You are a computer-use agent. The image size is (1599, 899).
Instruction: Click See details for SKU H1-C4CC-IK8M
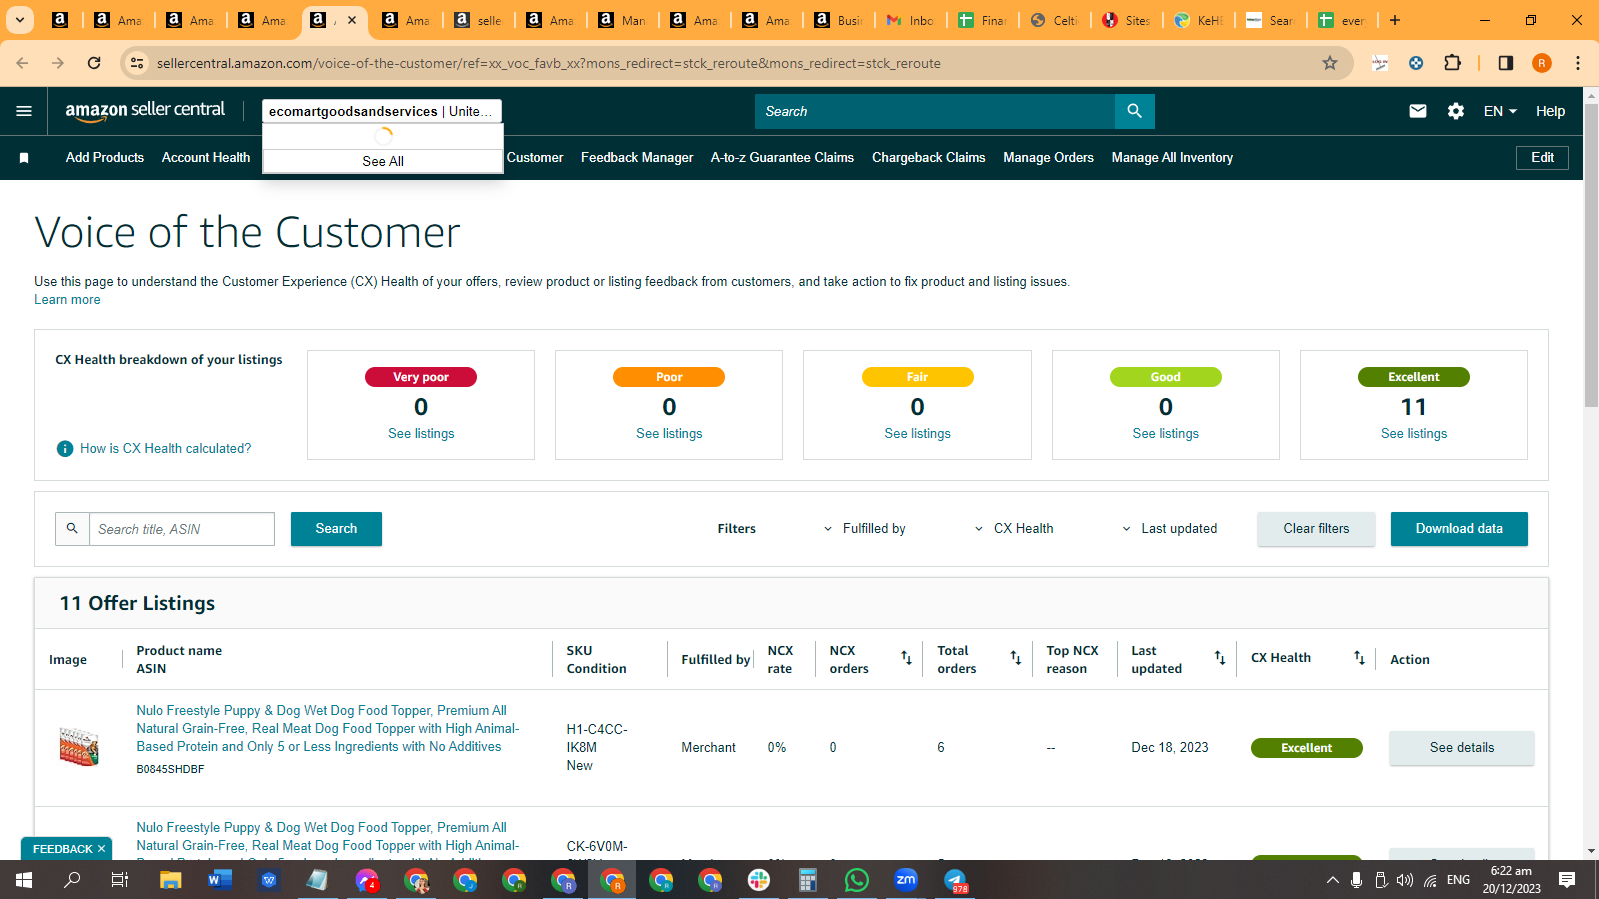[1461, 748]
